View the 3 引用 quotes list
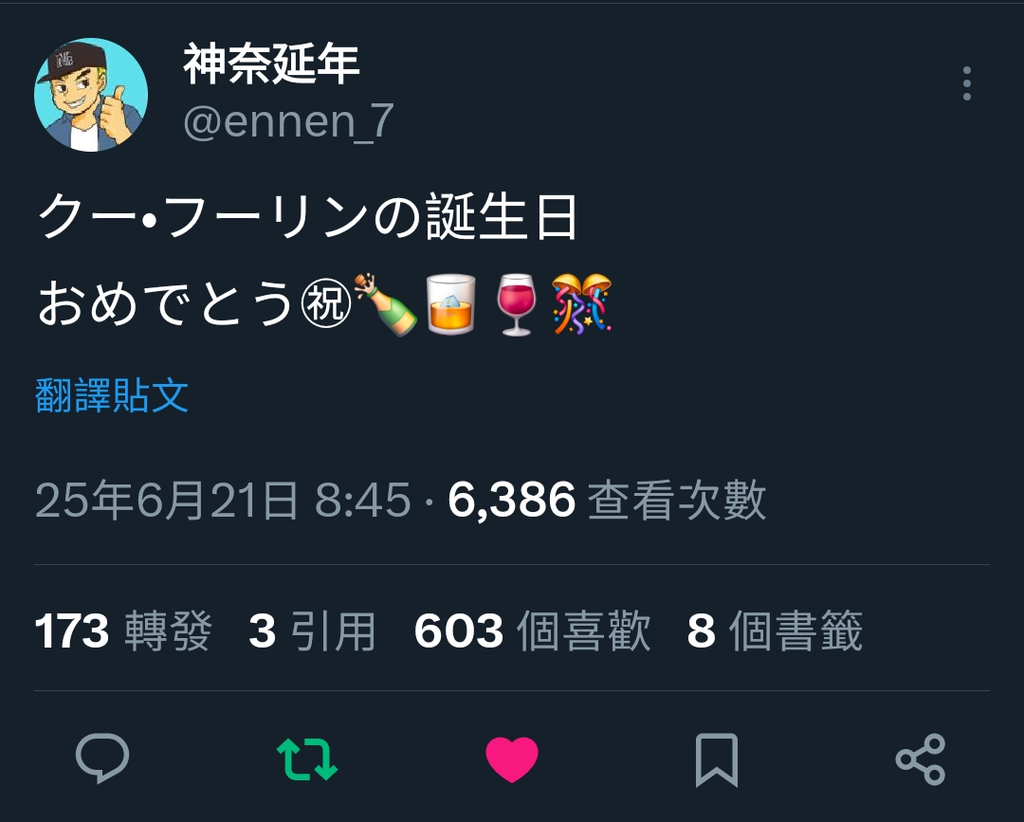 click(312, 631)
